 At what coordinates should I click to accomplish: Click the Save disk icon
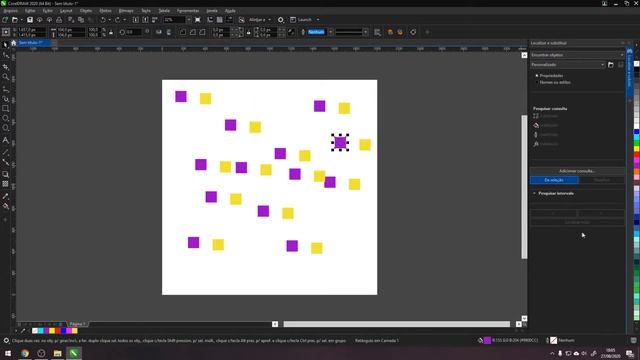point(30,20)
